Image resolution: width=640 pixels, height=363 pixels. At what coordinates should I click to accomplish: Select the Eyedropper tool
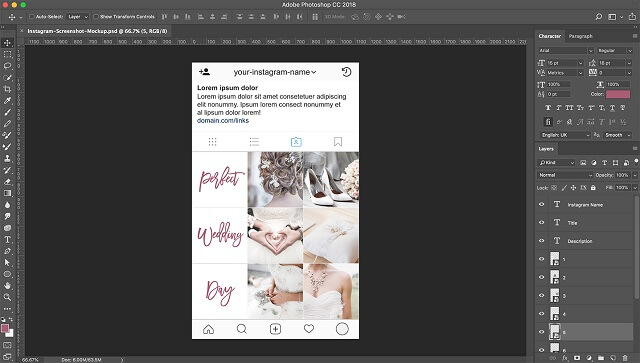tap(7, 100)
